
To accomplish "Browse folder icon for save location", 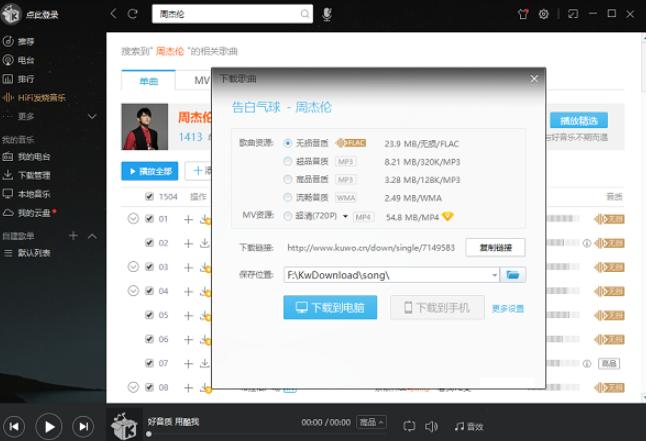I will (x=513, y=275).
